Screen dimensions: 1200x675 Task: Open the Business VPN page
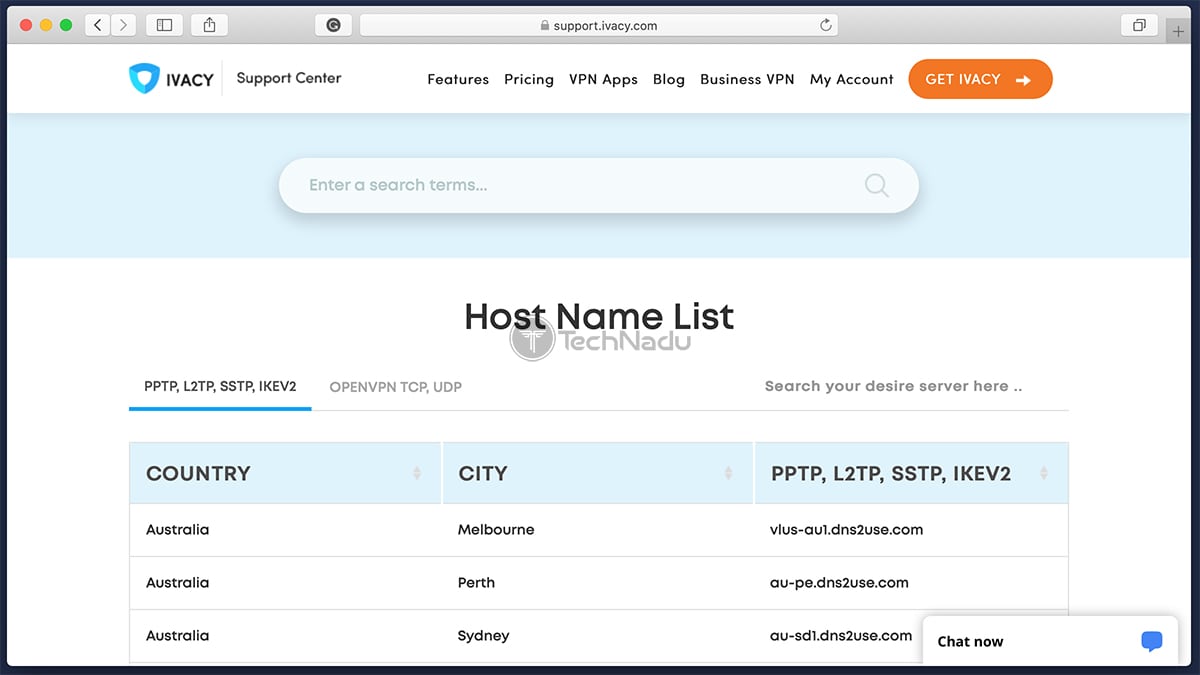pos(747,80)
